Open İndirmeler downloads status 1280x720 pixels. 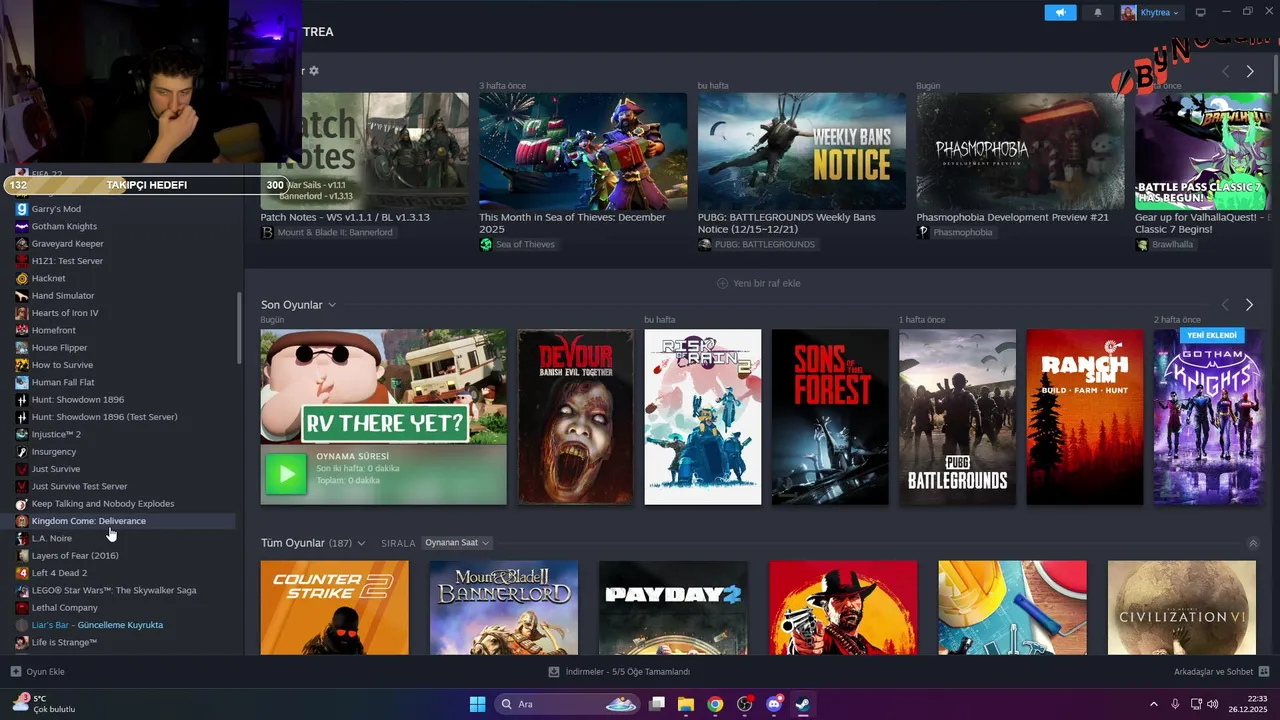pos(620,672)
